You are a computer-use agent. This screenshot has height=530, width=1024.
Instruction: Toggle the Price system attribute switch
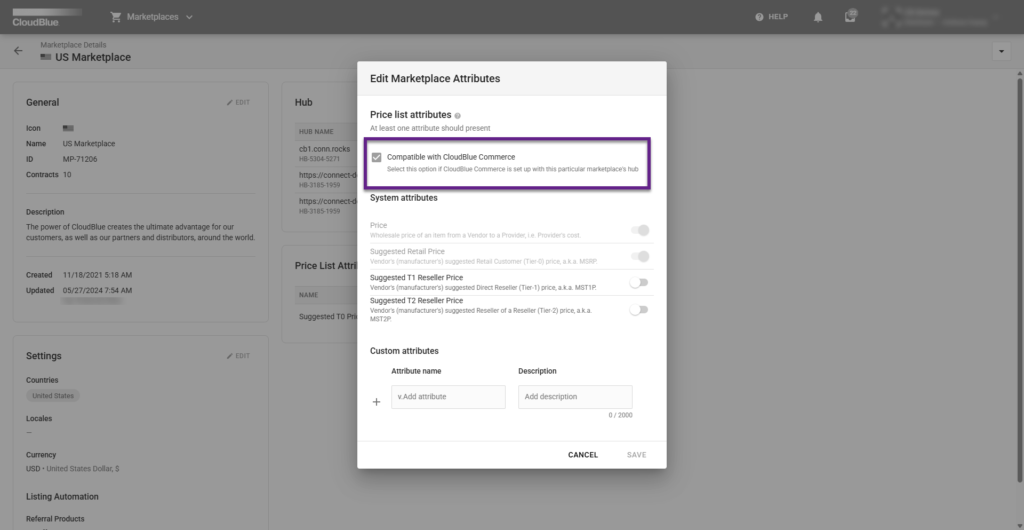click(640, 230)
